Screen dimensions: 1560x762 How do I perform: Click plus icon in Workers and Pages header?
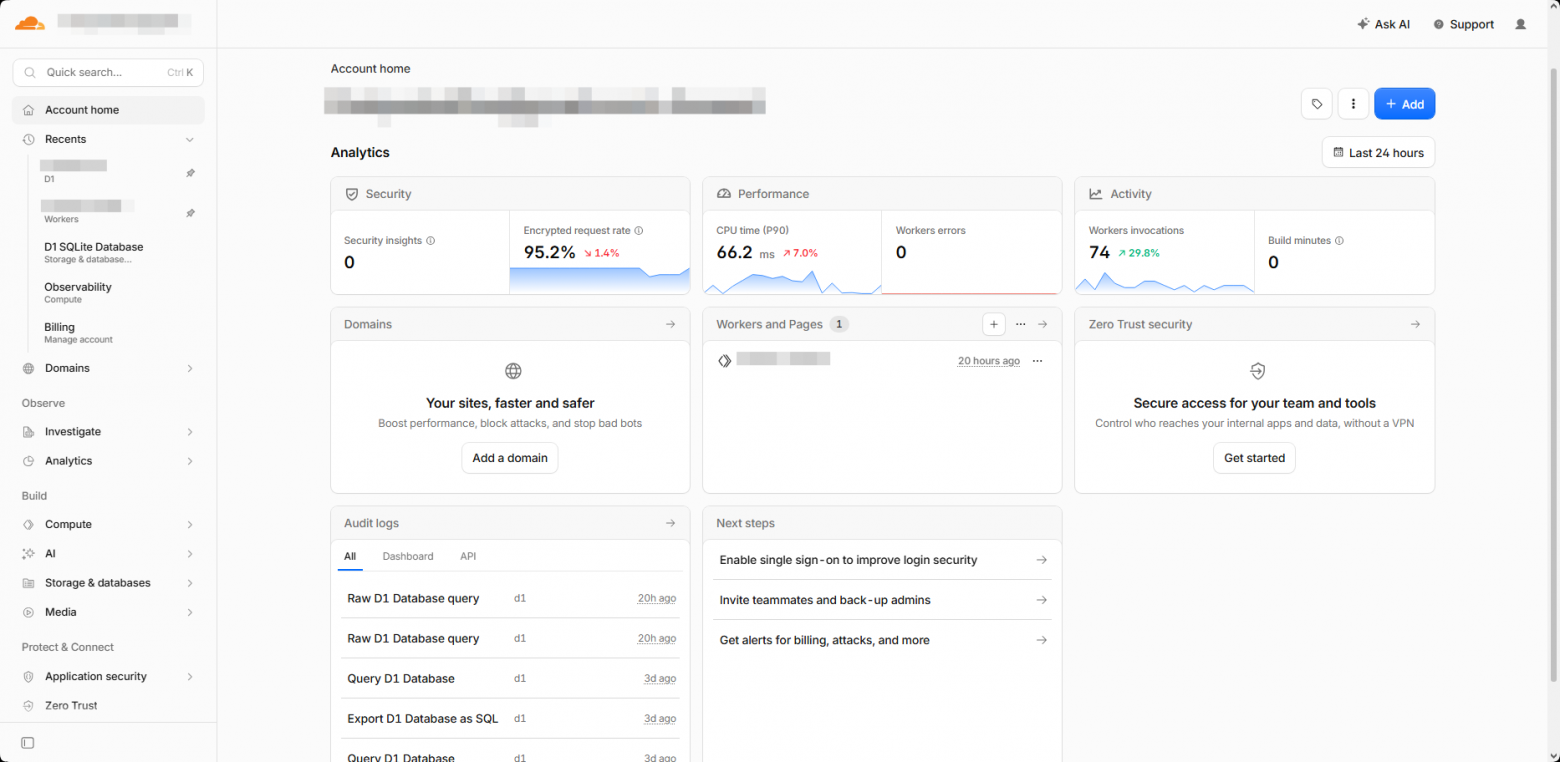pyautogui.click(x=993, y=324)
